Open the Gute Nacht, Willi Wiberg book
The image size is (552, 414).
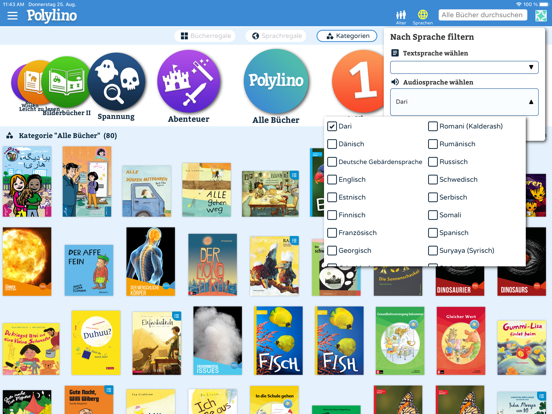(89, 400)
